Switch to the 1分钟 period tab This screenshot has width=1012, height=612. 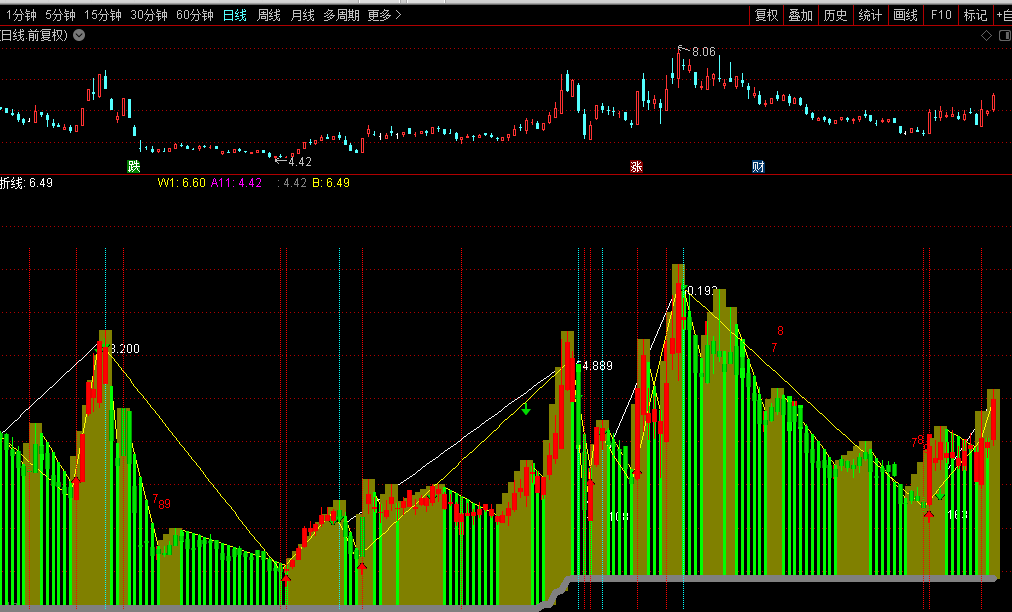click(21, 15)
